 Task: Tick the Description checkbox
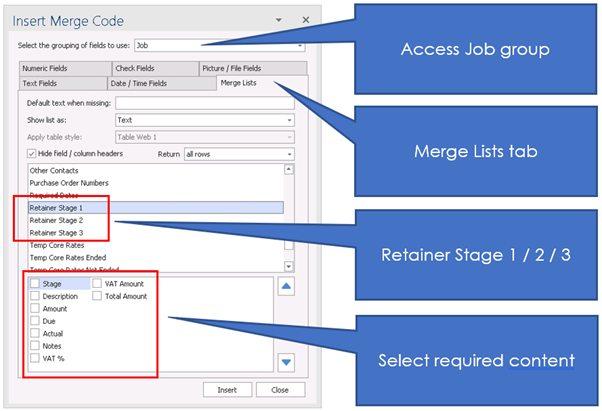[35, 297]
